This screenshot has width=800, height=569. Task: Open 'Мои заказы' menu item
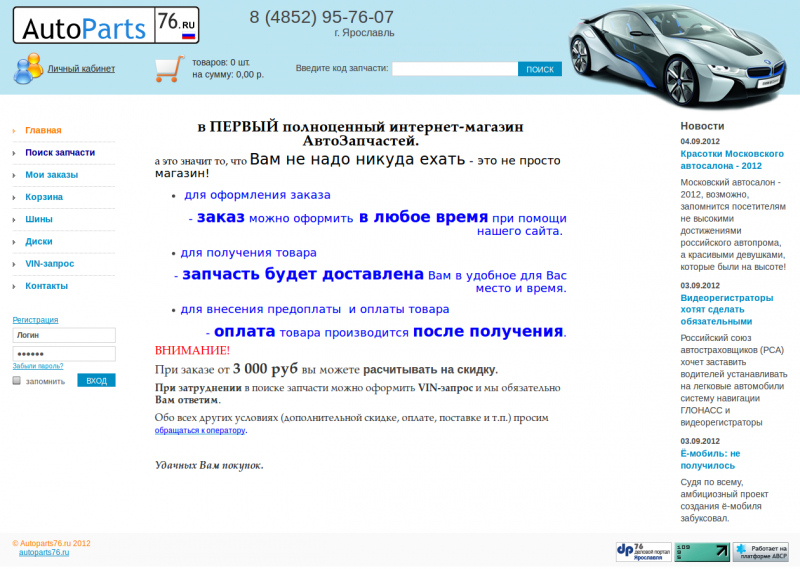pos(51,174)
